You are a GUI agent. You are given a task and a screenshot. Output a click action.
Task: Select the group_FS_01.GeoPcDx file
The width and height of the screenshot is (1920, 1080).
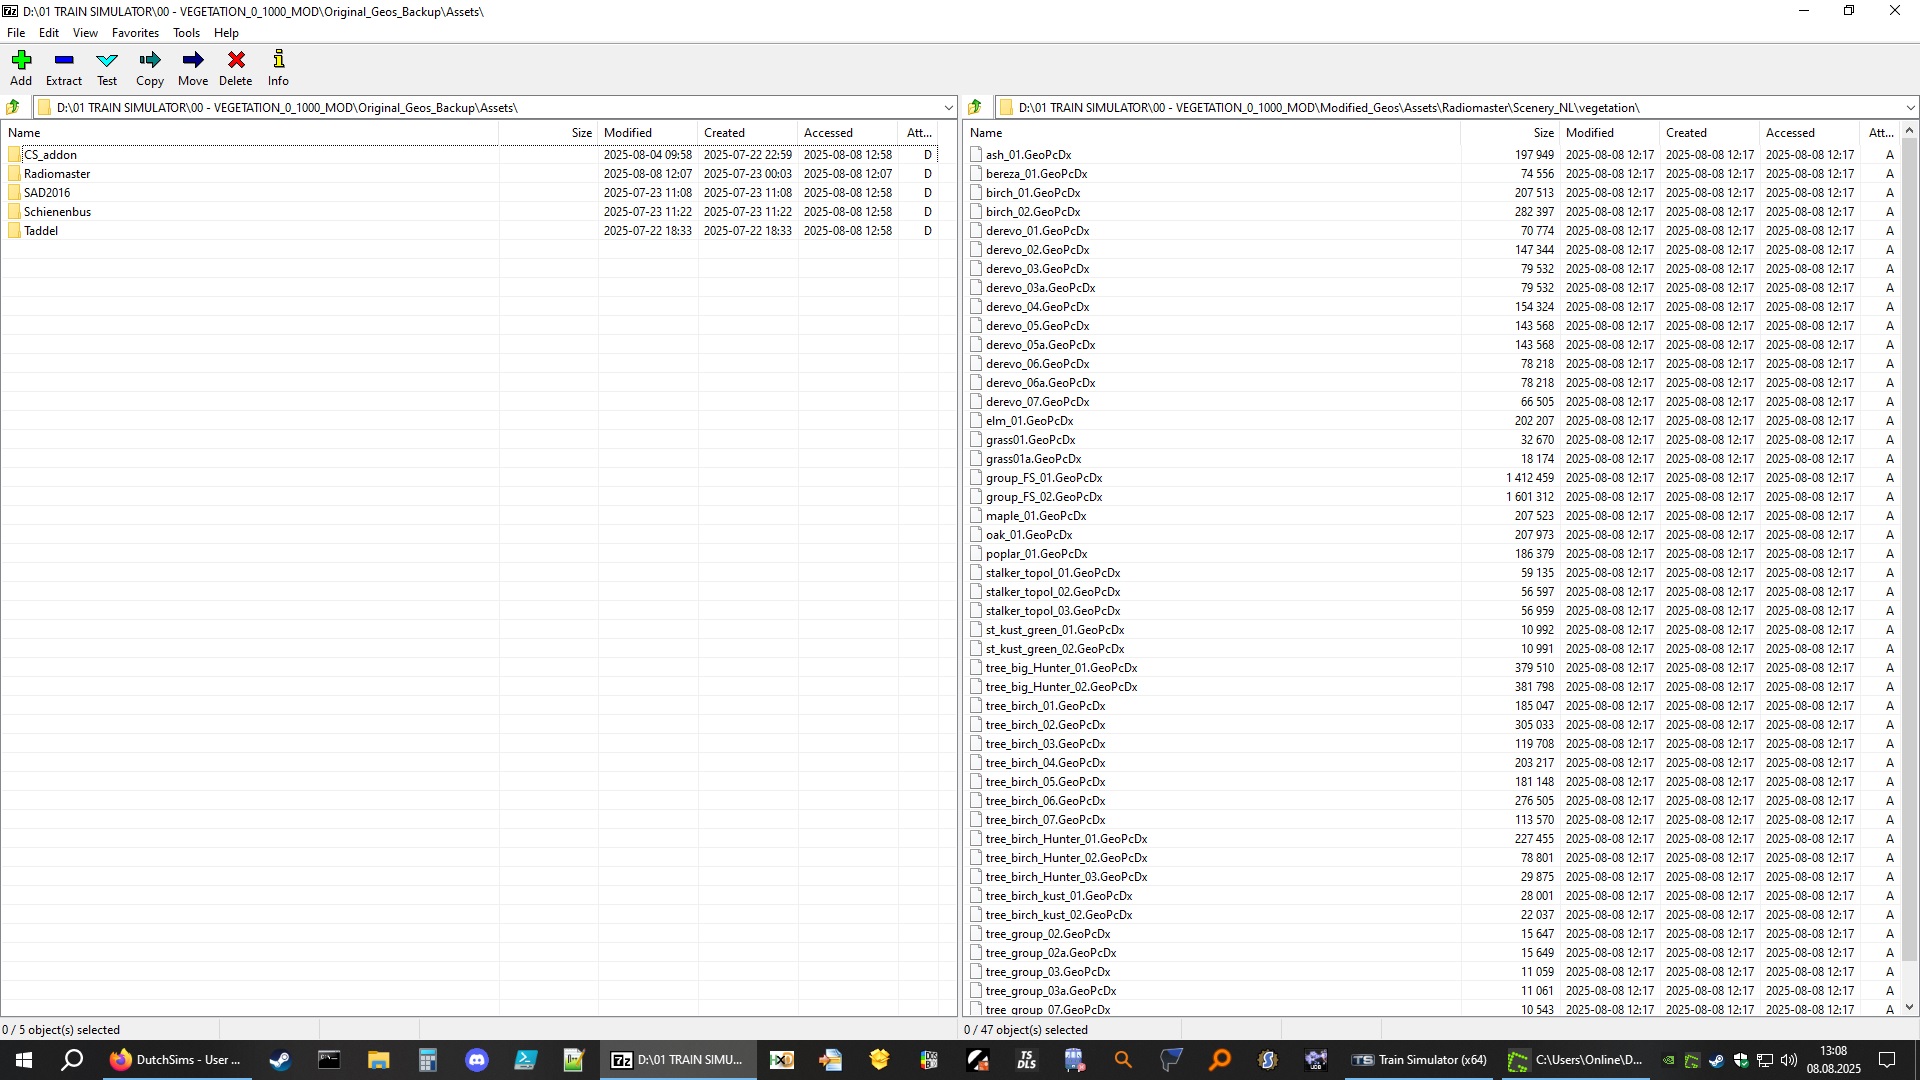pyautogui.click(x=1044, y=478)
